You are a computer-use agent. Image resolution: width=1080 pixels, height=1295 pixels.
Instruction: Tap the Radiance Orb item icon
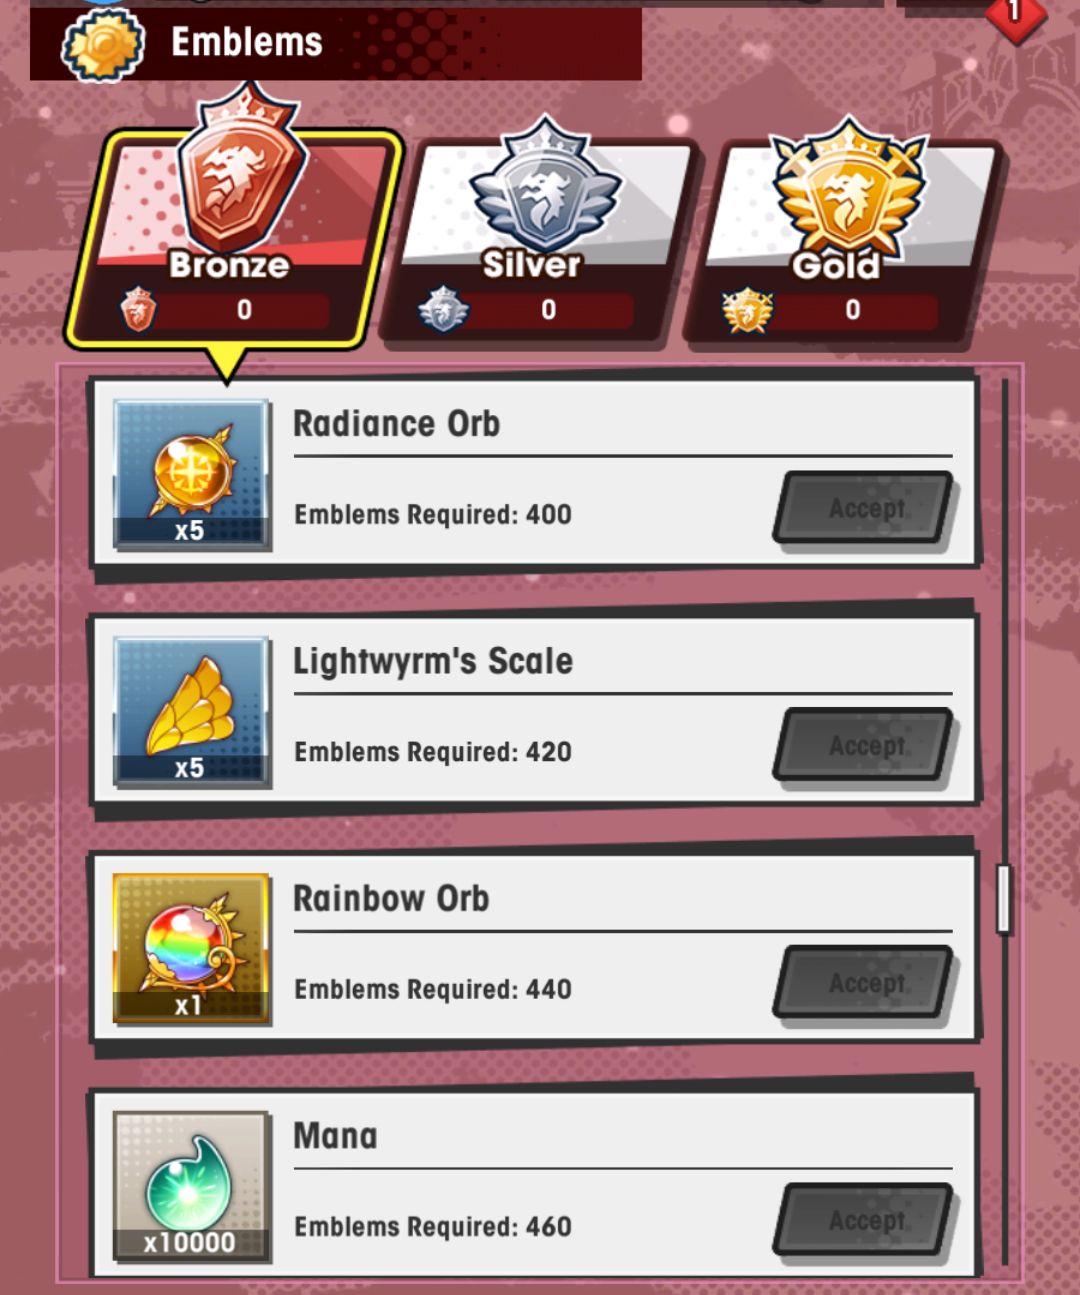(x=190, y=474)
